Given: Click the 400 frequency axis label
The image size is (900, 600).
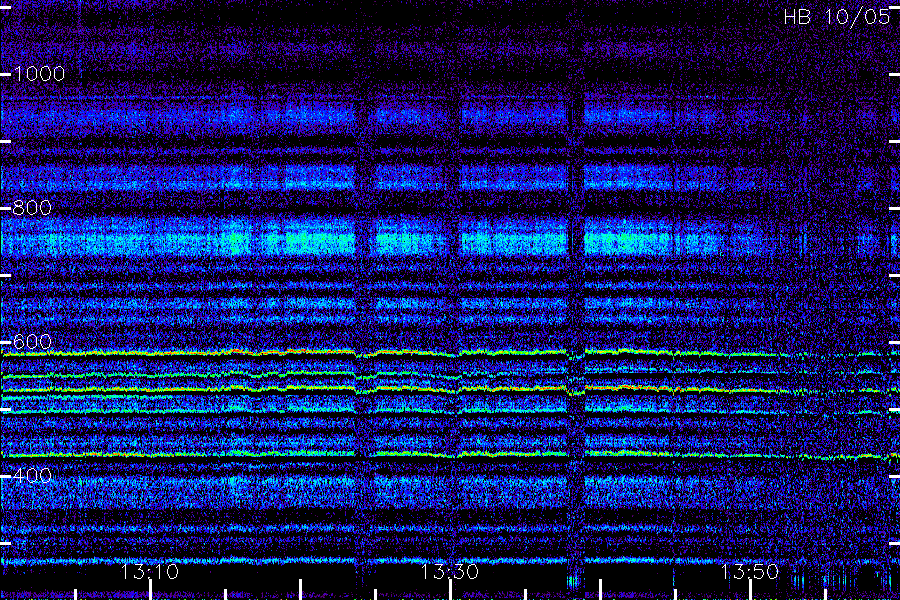Looking at the screenshot, I should coord(32,475).
